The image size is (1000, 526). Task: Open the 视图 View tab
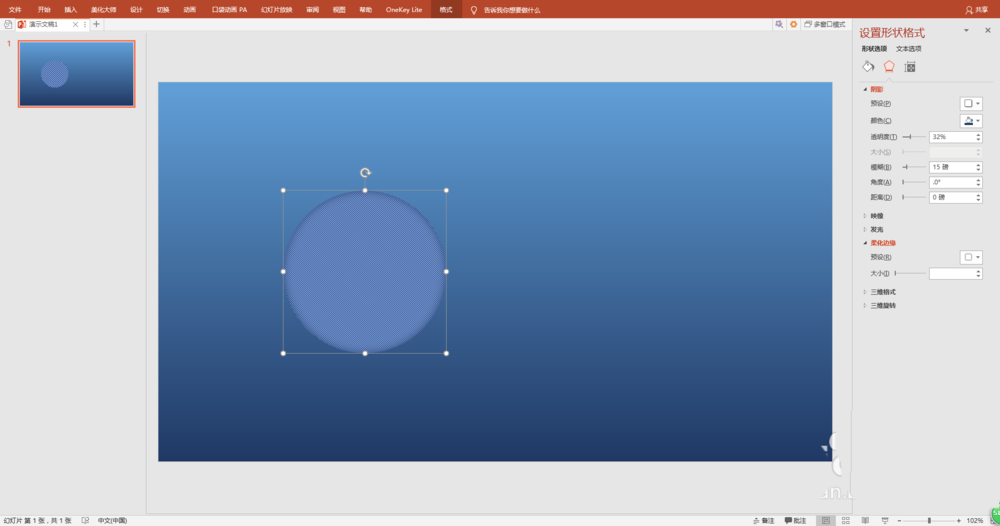point(339,10)
